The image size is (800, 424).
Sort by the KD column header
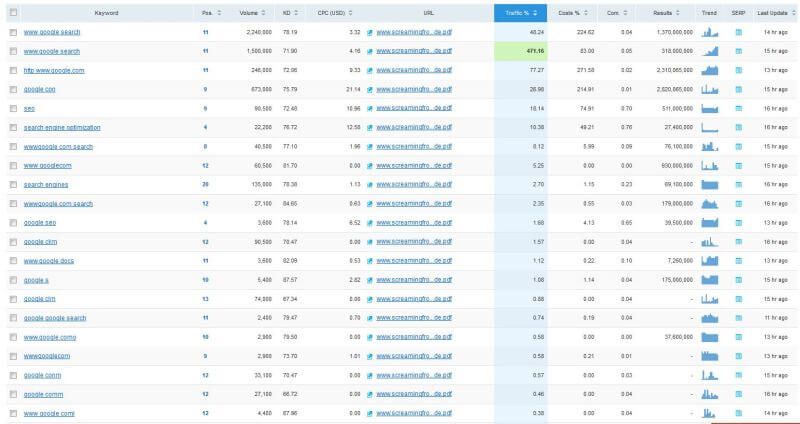click(x=290, y=13)
